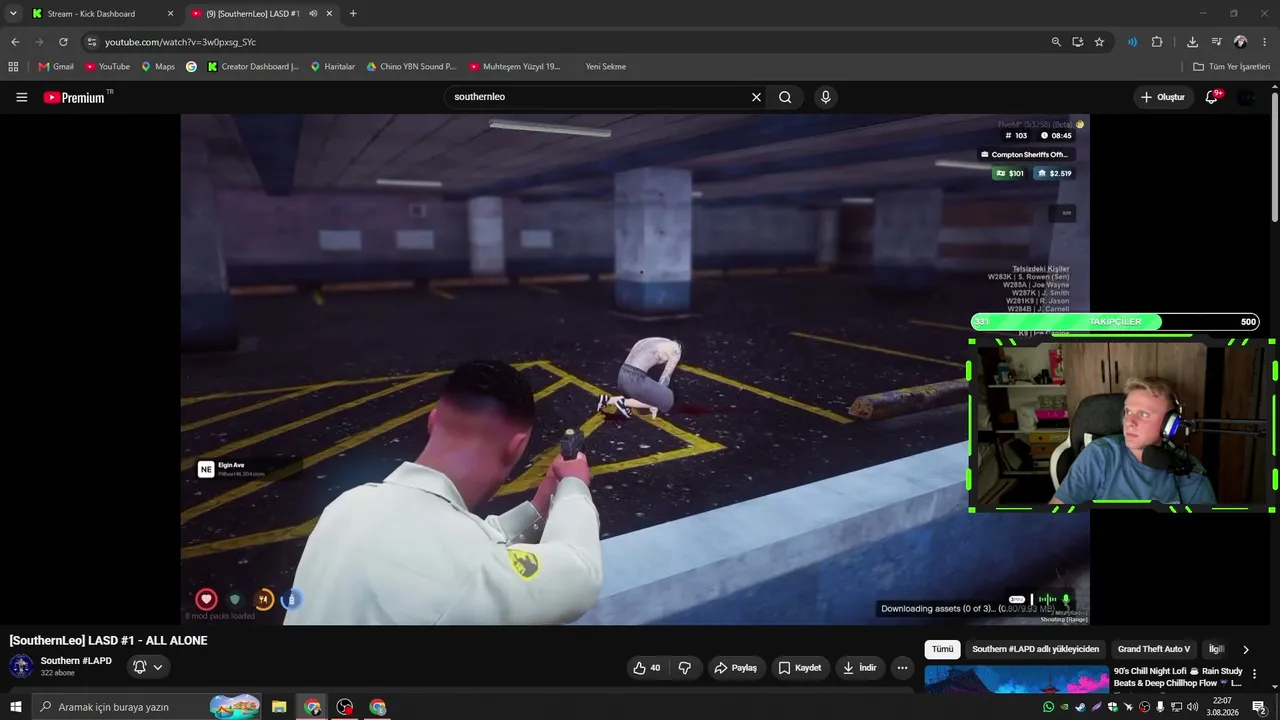Show Chrome downloads
The width and height of the screenshot is (1280, 720).
tap(1192, 42)
